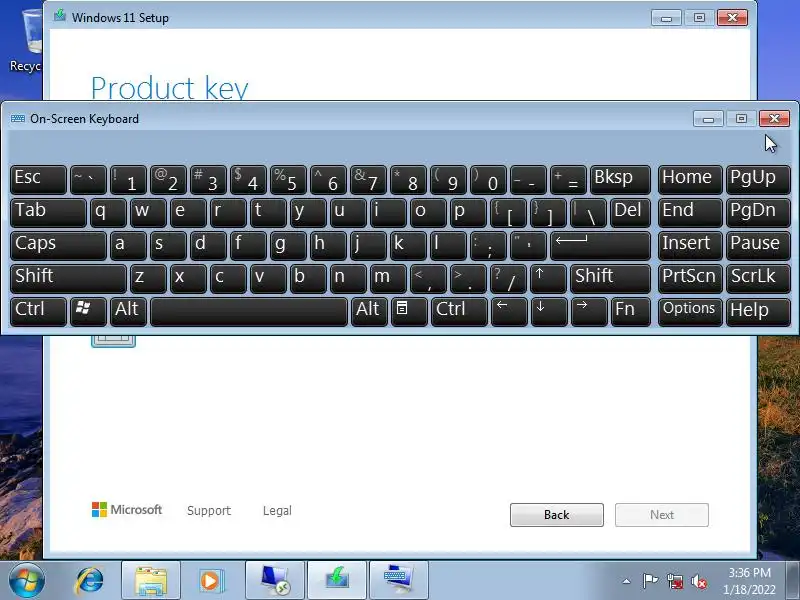Tap the forward slash question key
800x600 pixels.
[x=508, y=278]
